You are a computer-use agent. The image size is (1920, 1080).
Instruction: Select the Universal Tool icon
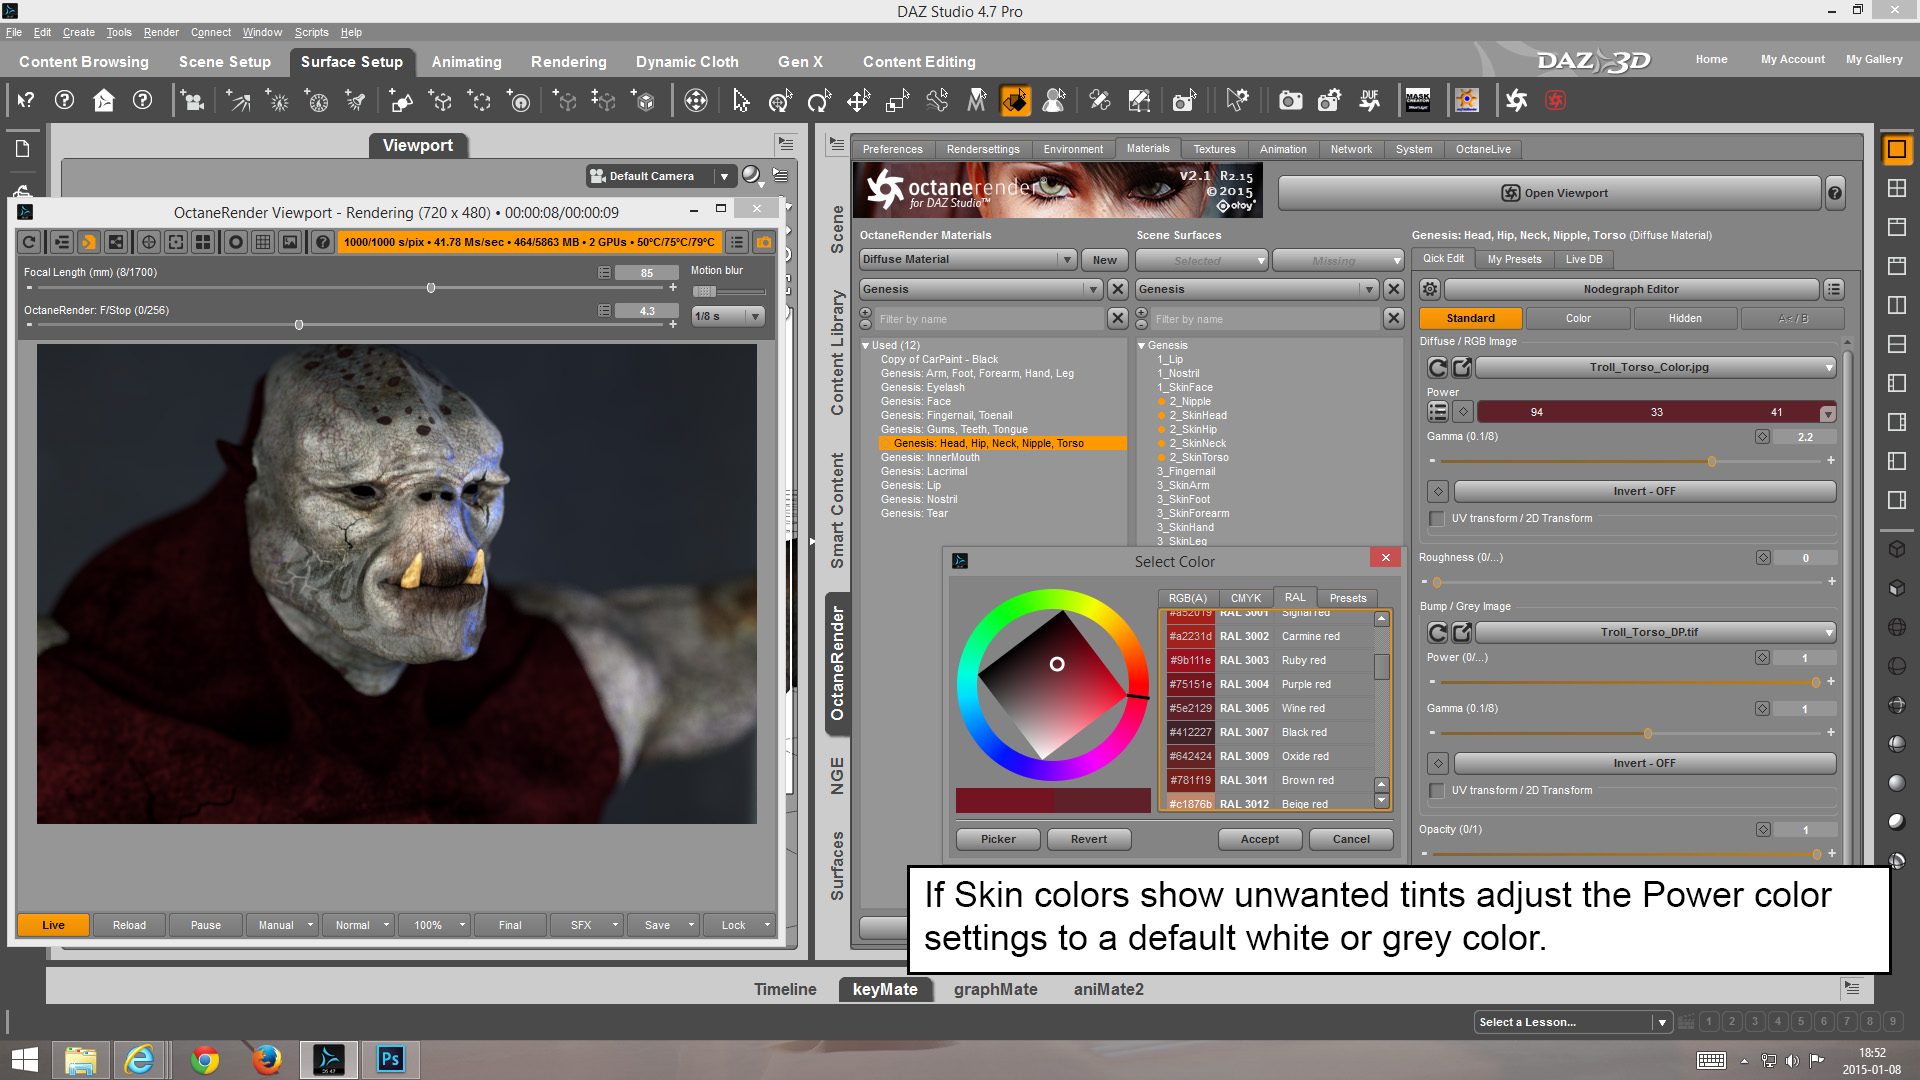(780, 101)
